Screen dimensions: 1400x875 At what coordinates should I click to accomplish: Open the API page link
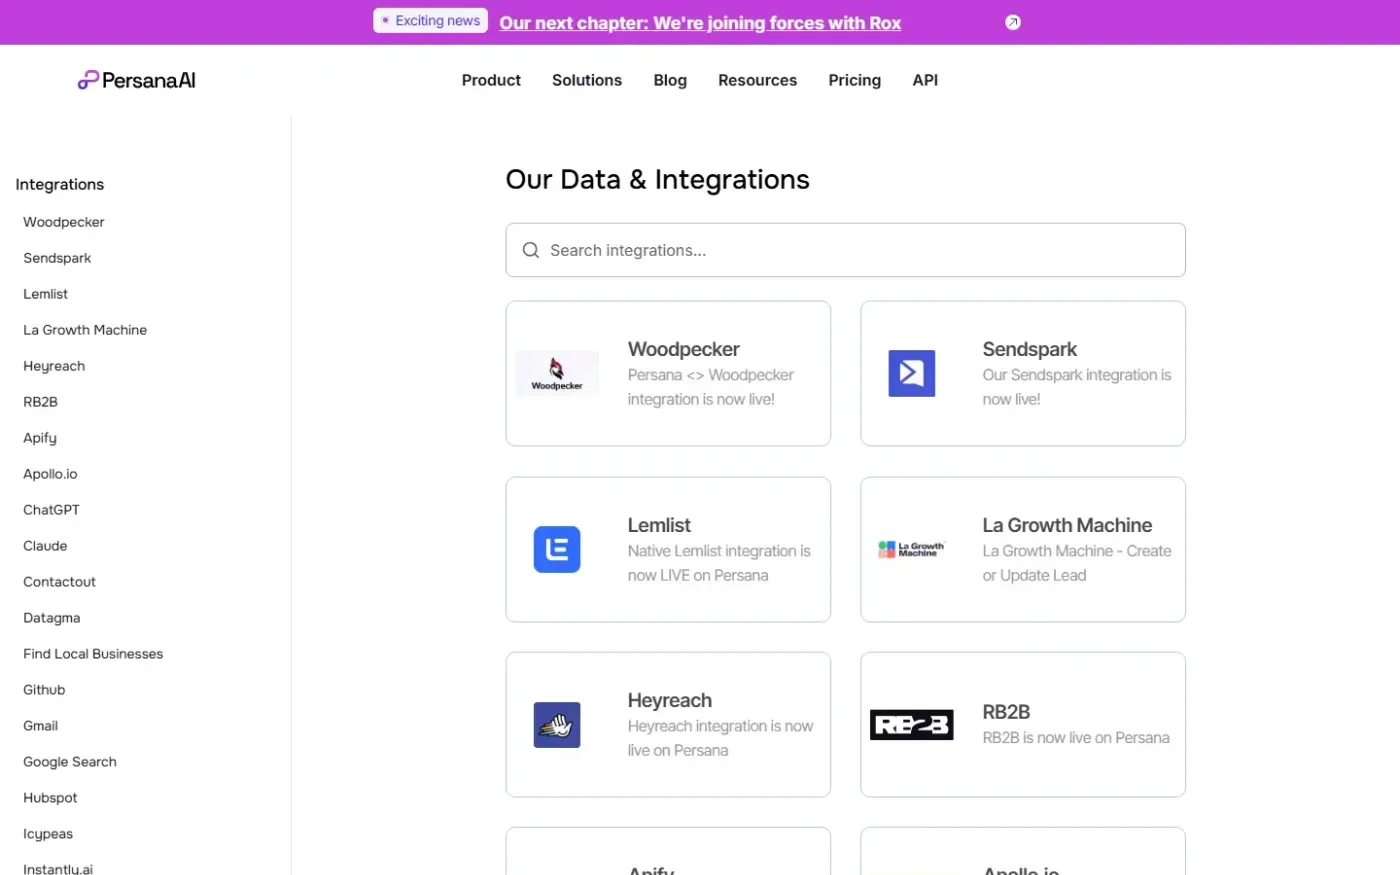[x=925, y=80]
